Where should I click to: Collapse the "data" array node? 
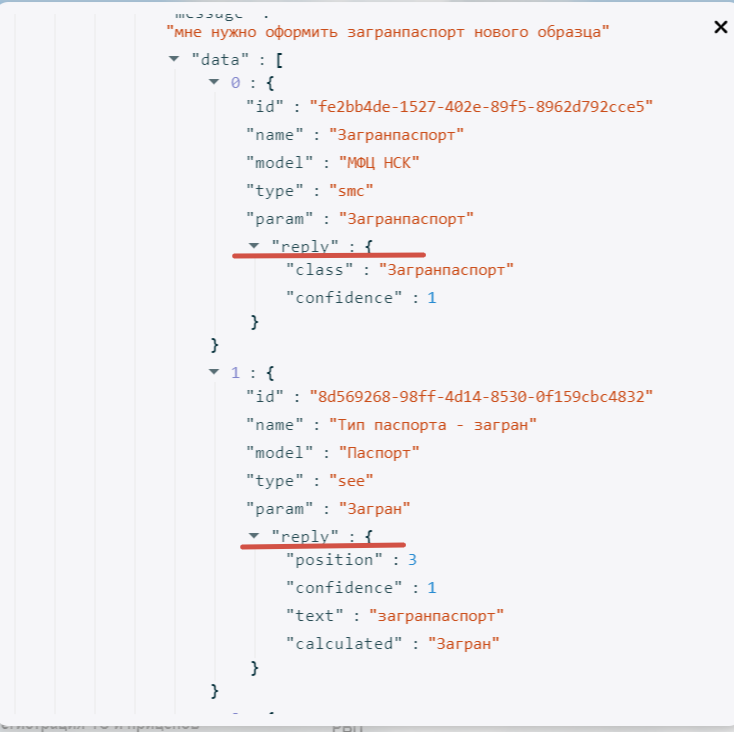click(177, 60)
